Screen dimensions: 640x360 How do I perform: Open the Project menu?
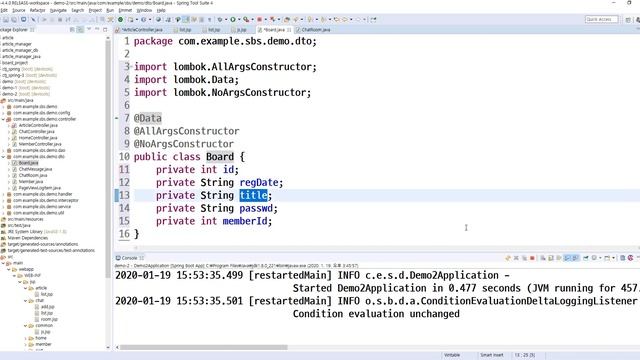95,10
